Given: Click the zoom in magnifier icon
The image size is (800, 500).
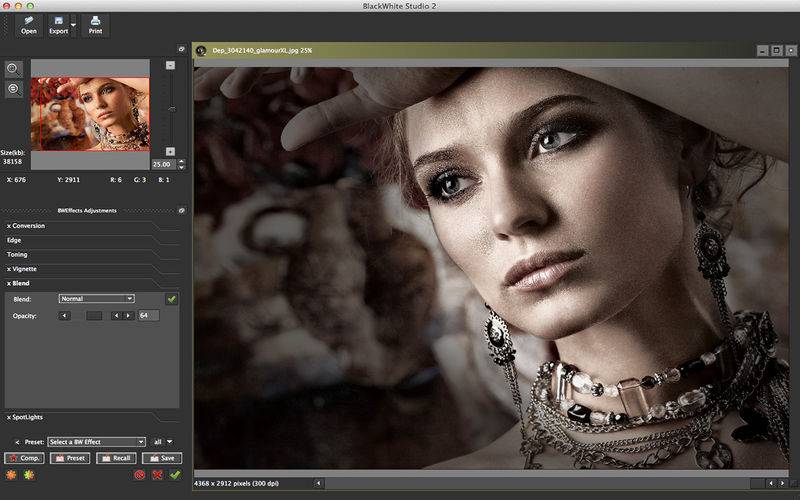Looking at the screenshot, I should pyautogui.click(x=14, y=70).
